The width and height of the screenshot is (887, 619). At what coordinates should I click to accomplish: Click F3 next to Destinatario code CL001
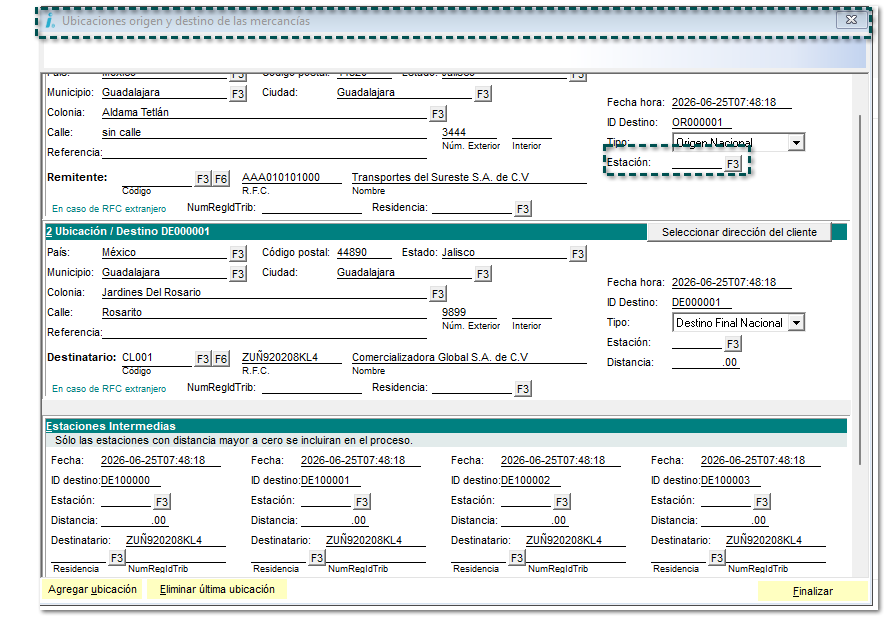(x=203, y=359)
